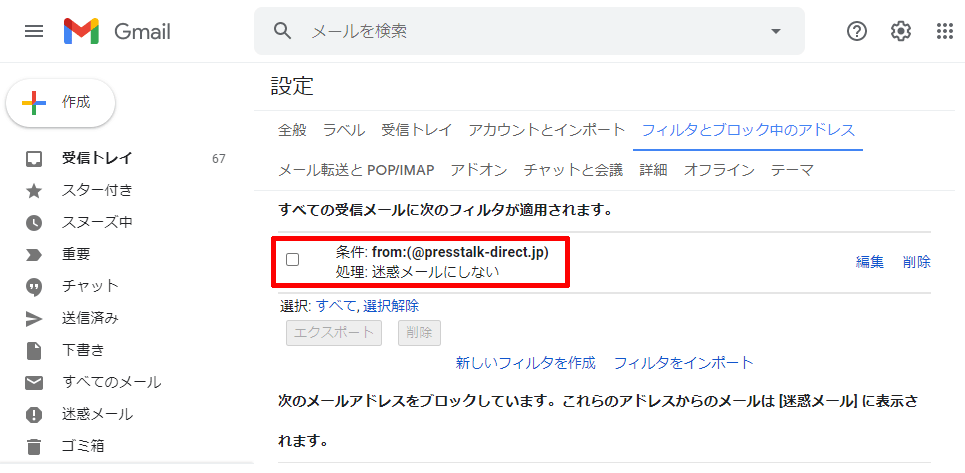Click the 処理: 迷惑メールにしない text

tap(417, 272)
